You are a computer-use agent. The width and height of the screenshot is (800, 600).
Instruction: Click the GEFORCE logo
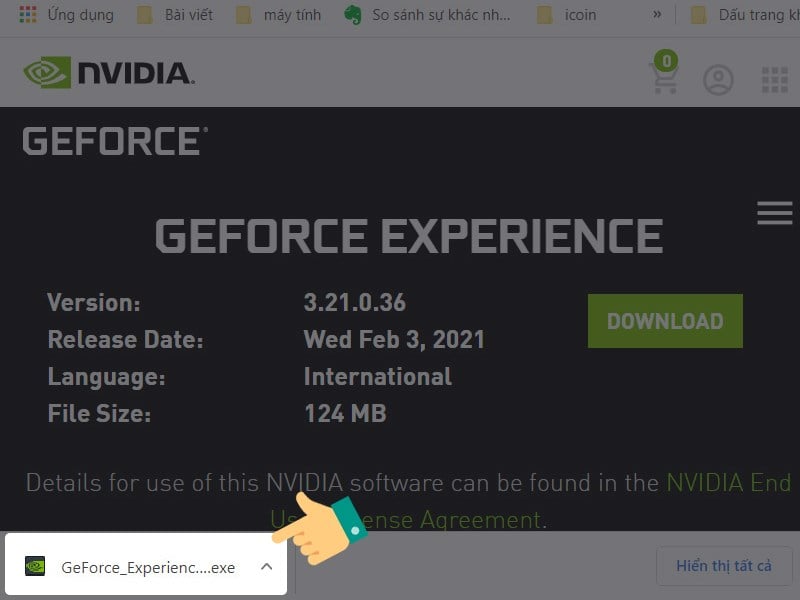click(115, 141)
